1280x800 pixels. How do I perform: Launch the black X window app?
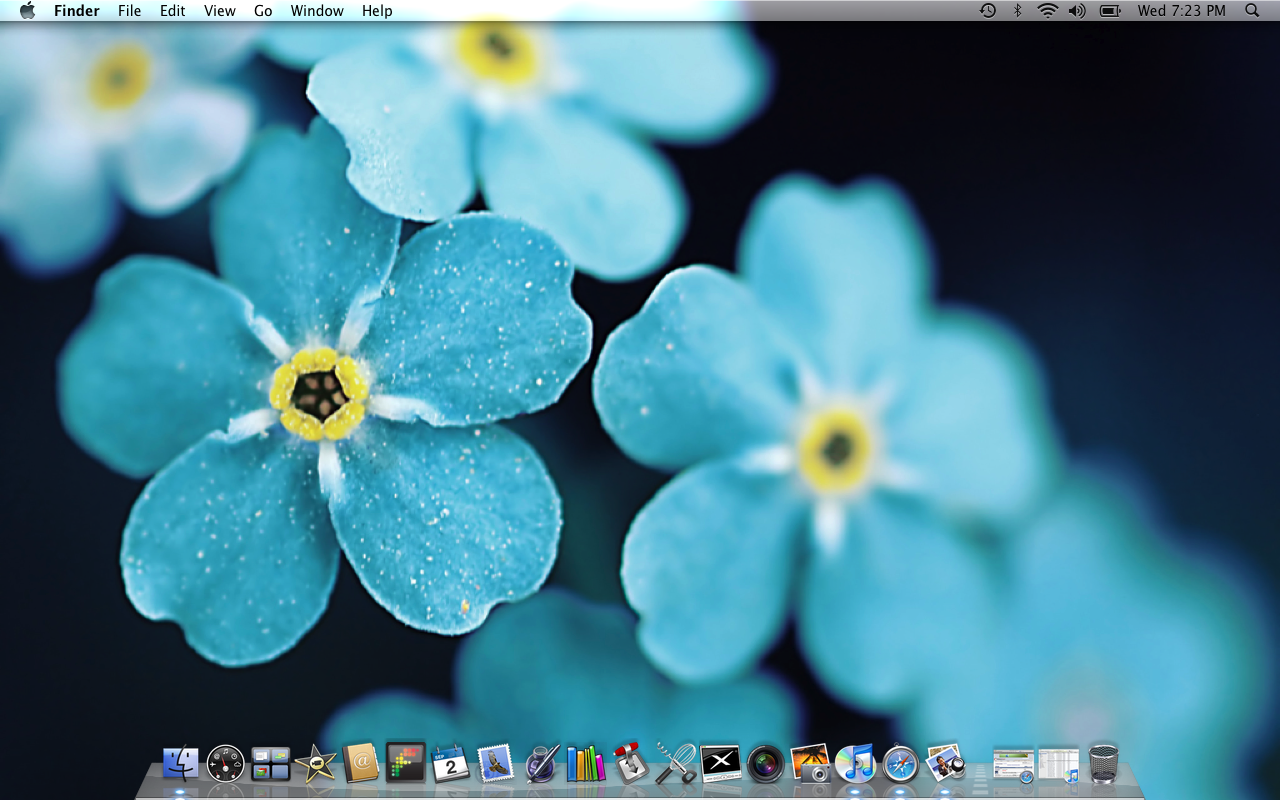[721, 764]
